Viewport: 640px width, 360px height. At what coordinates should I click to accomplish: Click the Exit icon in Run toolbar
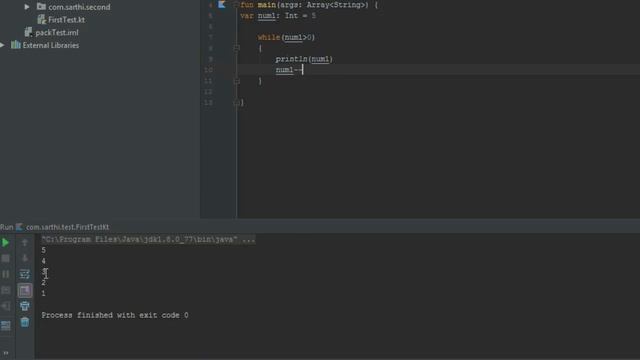pyautogui.click(x=6, y=306)
